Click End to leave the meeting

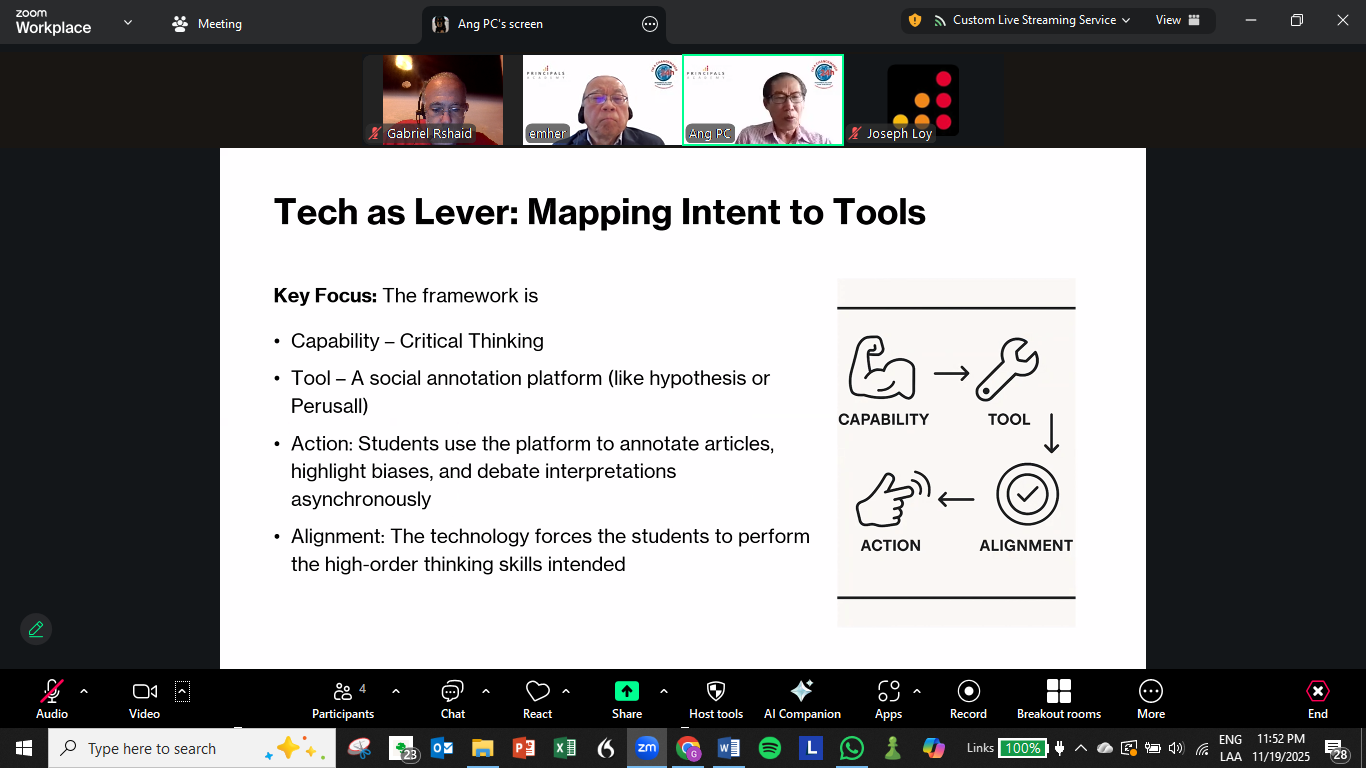1318,698
